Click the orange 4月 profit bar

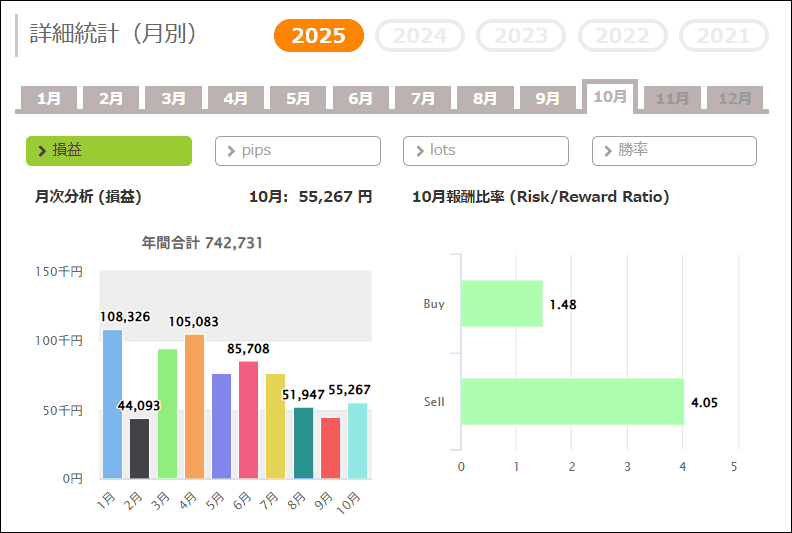194,407
